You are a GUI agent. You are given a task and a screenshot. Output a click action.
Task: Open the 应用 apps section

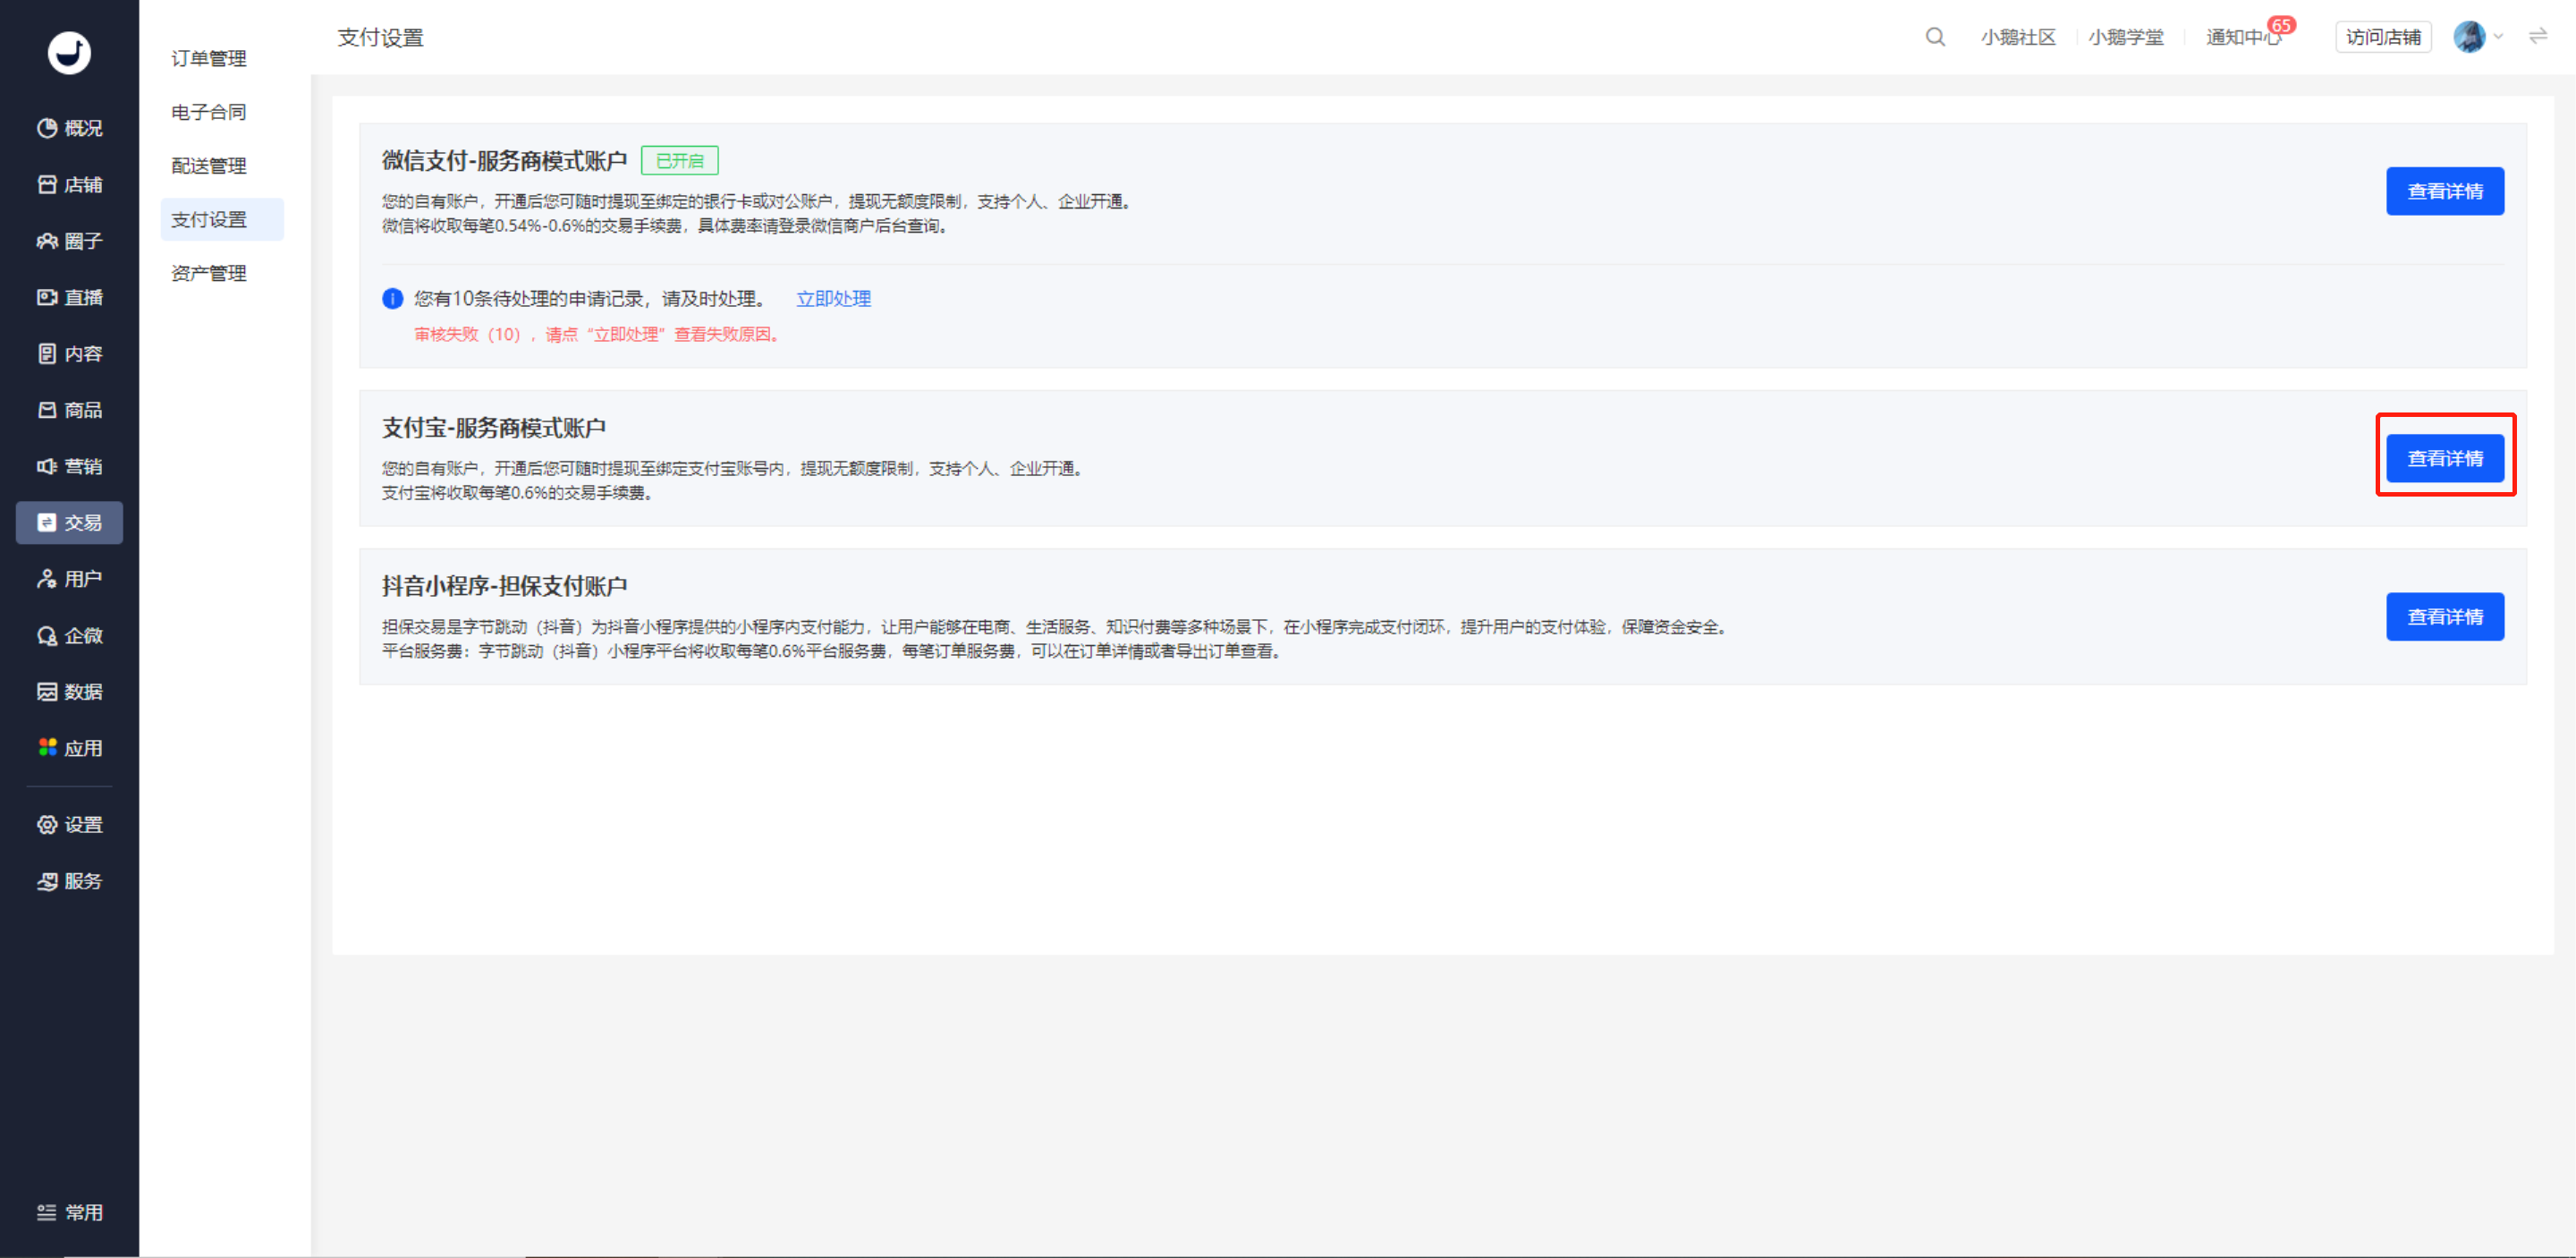click(69, 748)
